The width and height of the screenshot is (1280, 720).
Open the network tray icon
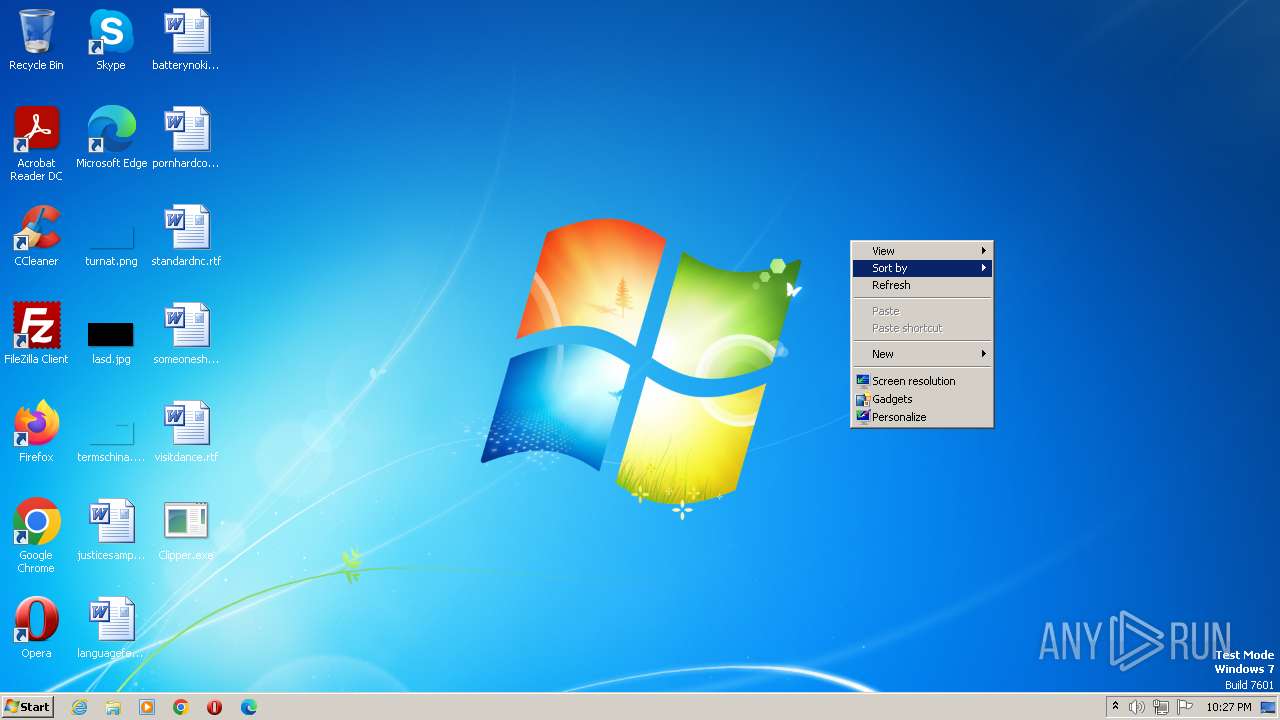click(1161, 707)
